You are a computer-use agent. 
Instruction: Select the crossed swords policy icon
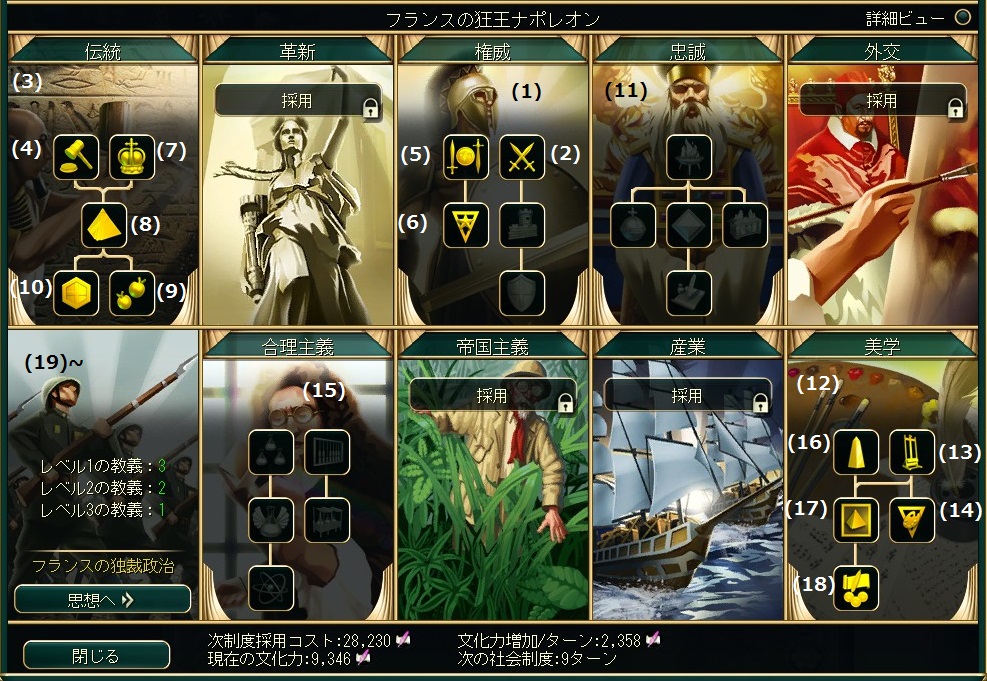522,157
